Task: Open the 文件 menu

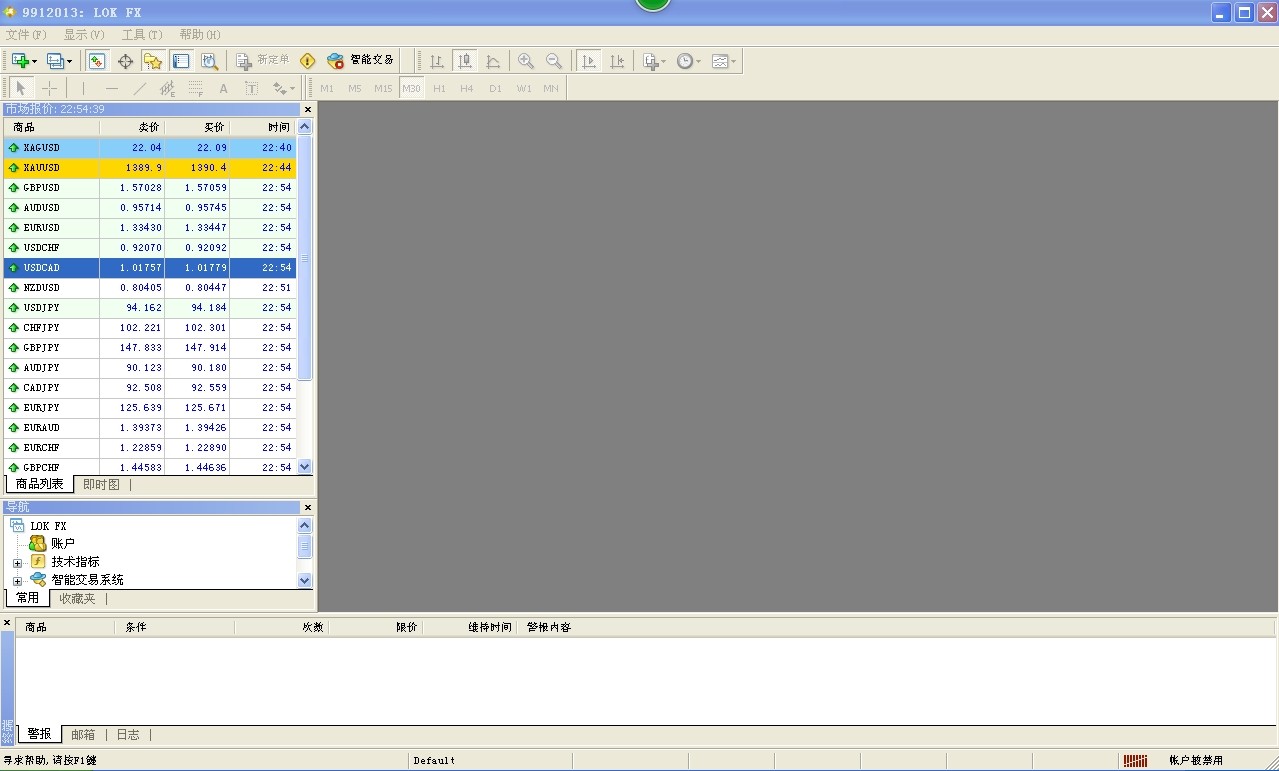Action: (26, 35)
